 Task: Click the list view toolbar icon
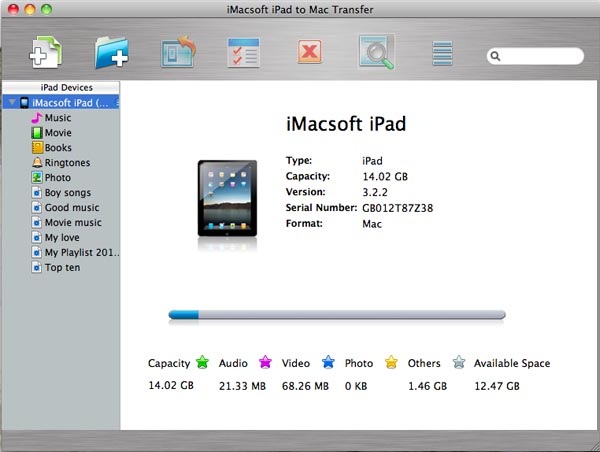[442, 53]
